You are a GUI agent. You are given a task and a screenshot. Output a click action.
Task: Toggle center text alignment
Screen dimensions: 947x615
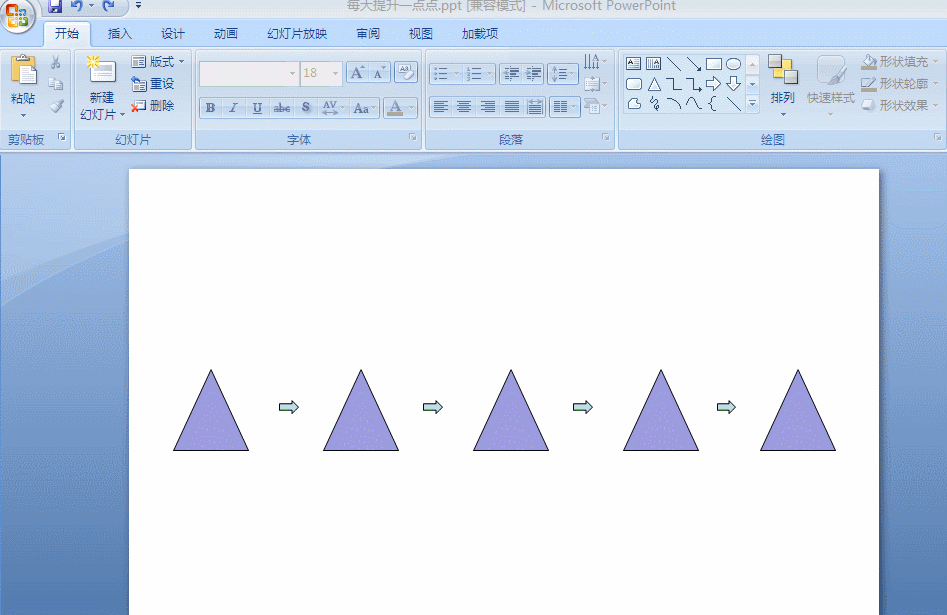(464, 108)
